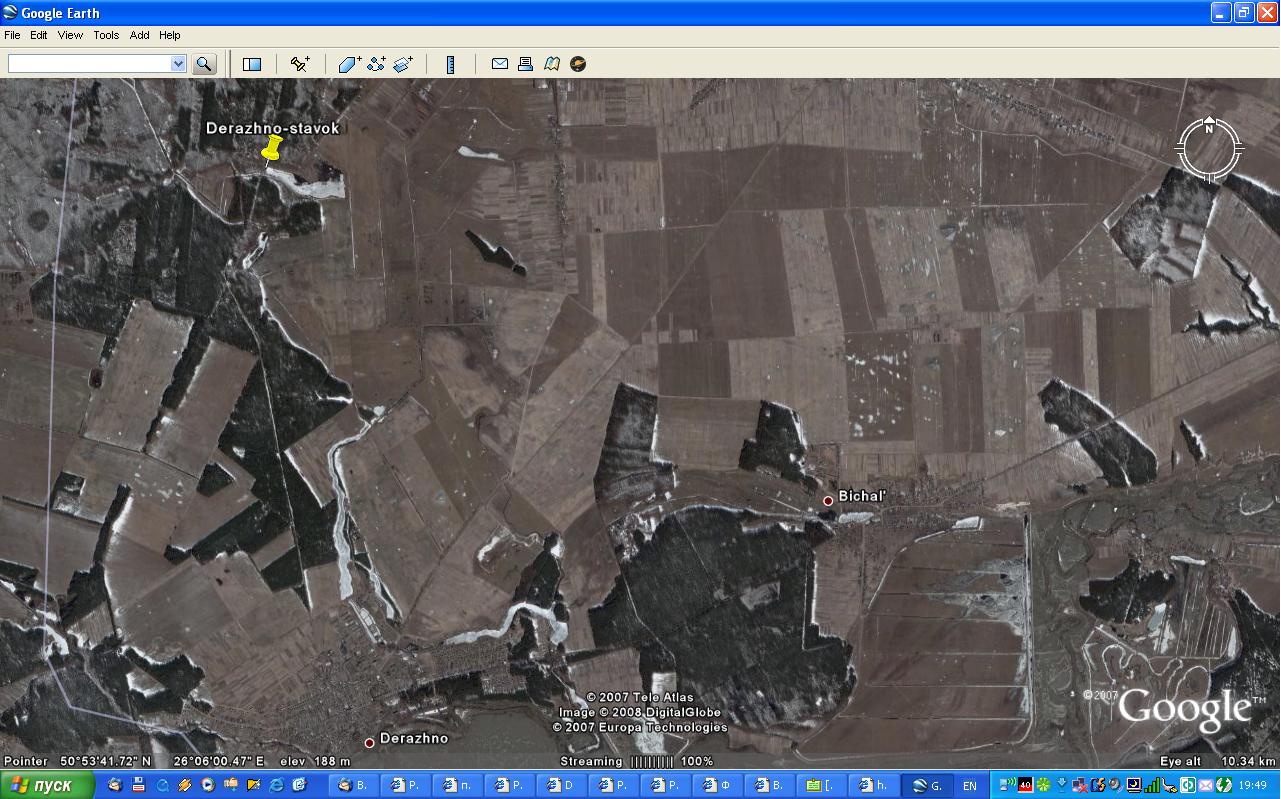
Task: Open the Ruler measurement tool
Action: [x=451, y=64]
